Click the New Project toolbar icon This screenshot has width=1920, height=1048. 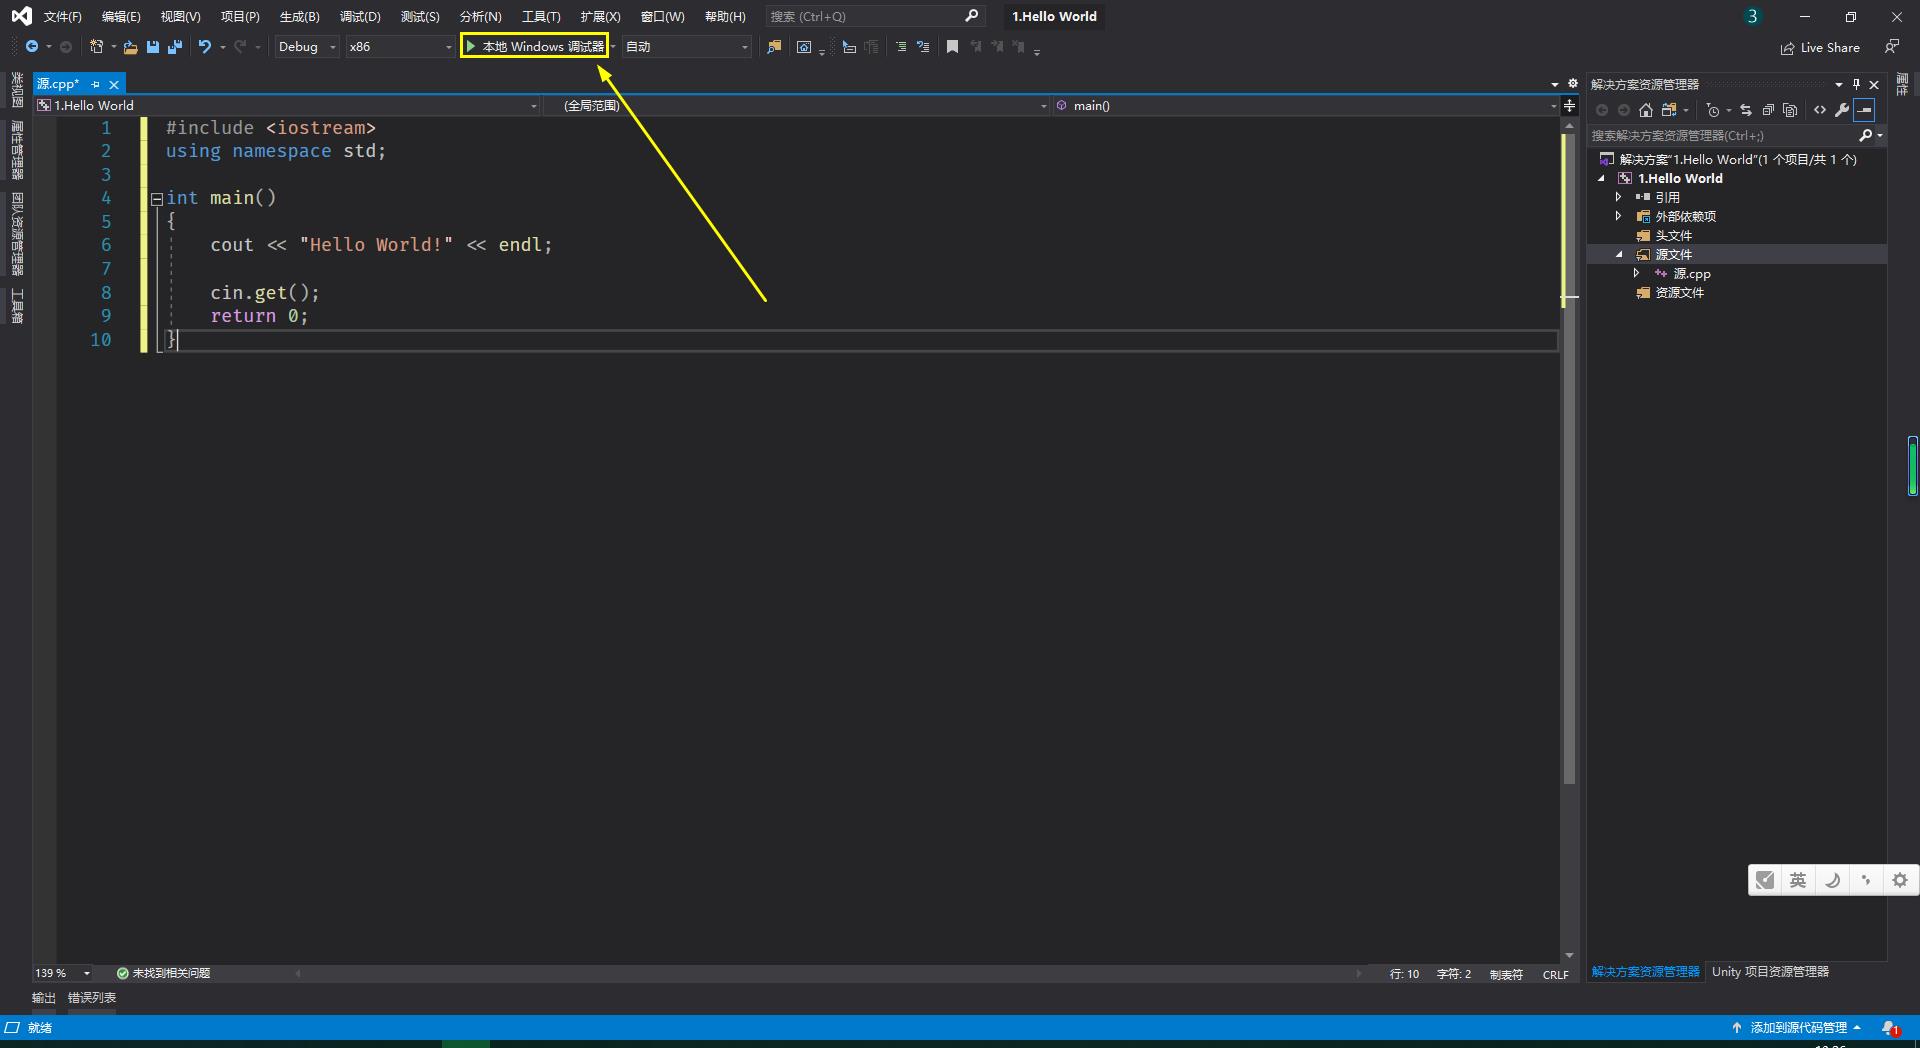click(x=97, y=47)
